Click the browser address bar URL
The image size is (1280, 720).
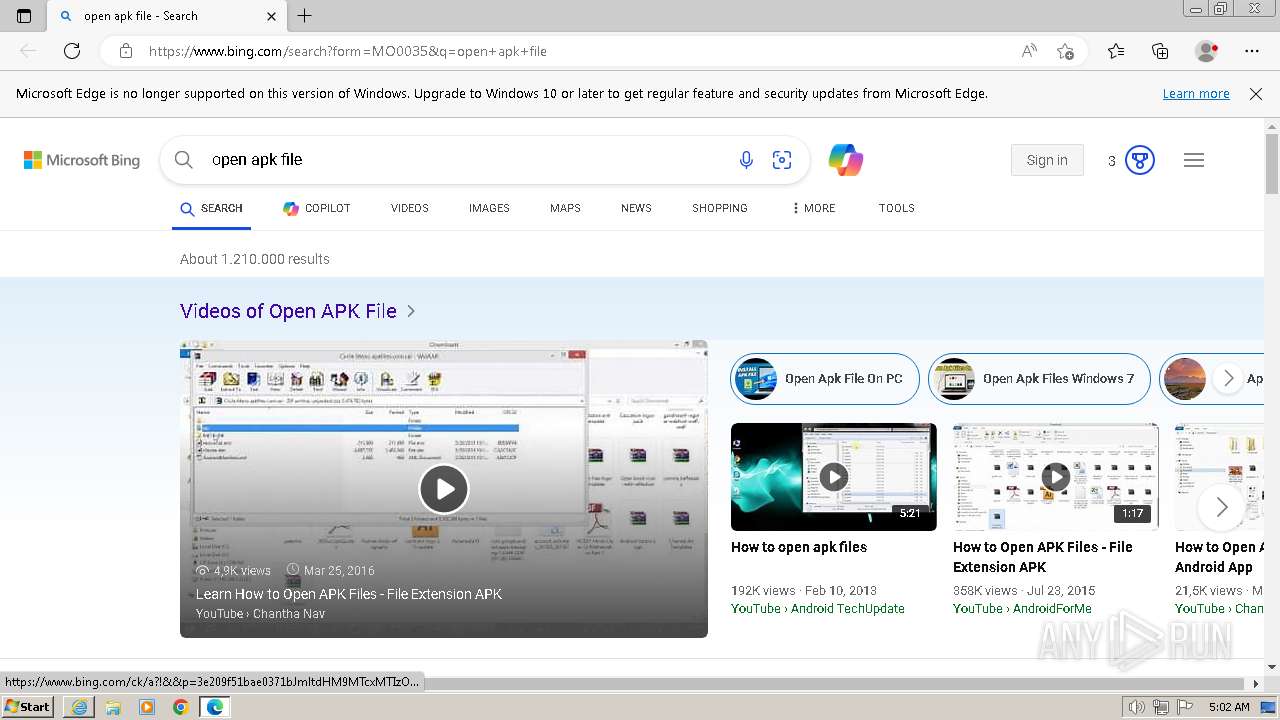[348, 51]
